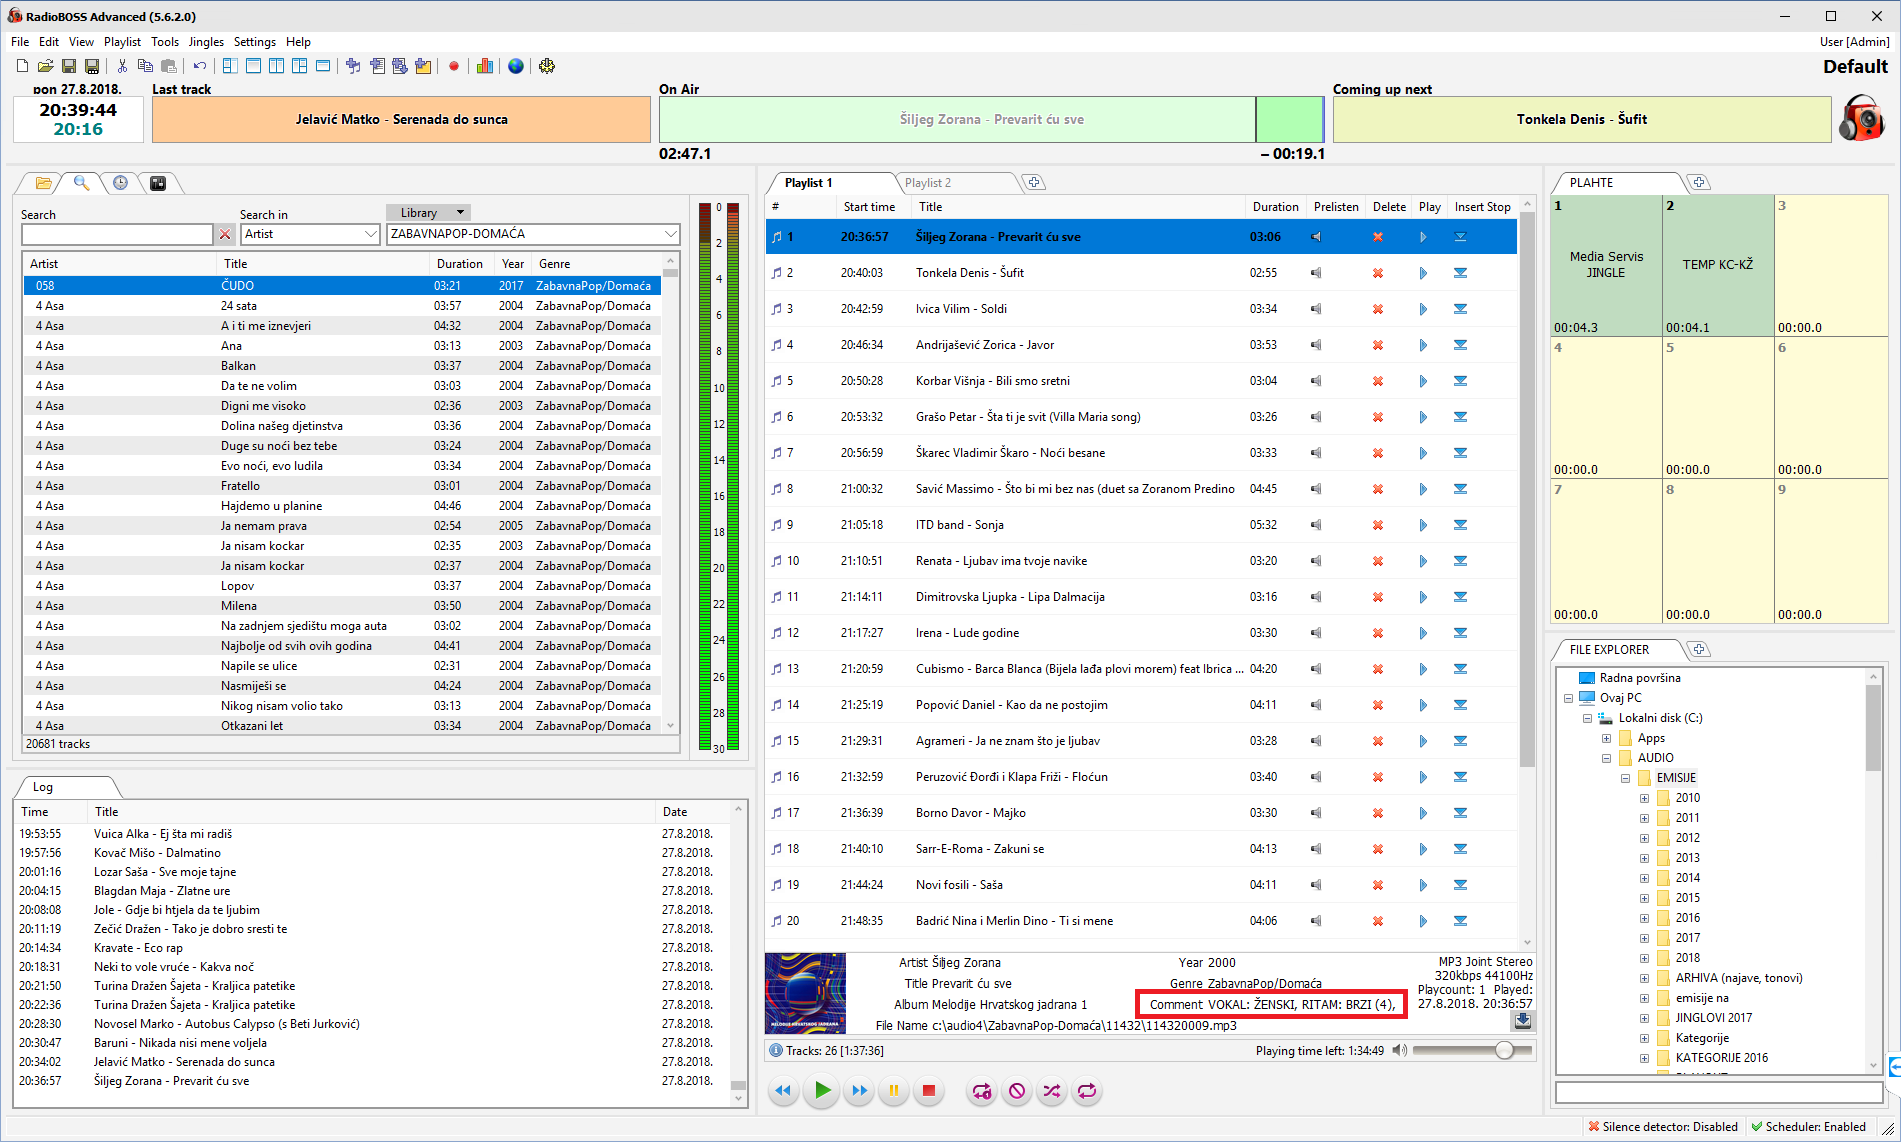
Task: Toggle repeat-one track mode
Action: pos(982,1091)
